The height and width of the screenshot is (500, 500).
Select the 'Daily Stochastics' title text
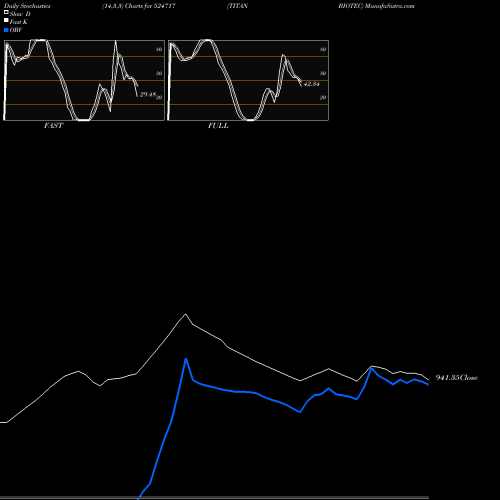click(x=27, y=6)
